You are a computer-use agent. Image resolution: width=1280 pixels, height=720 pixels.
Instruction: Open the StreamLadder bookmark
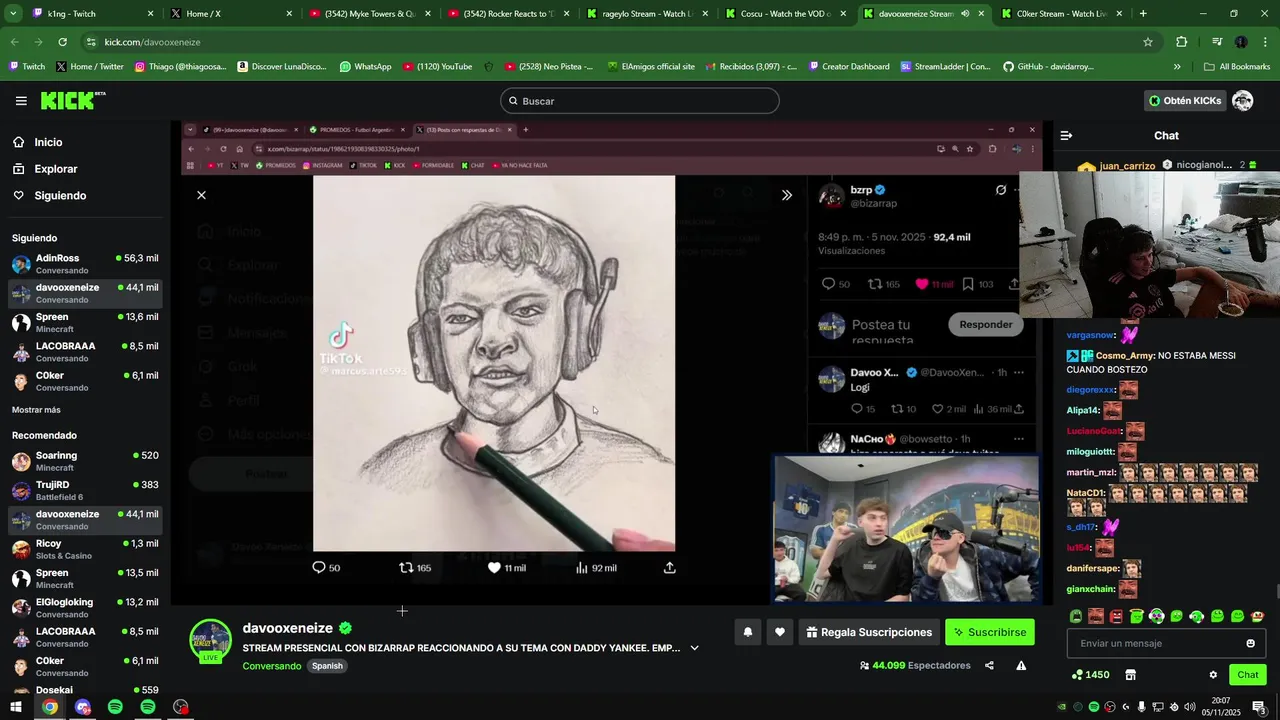click(945, 67)
